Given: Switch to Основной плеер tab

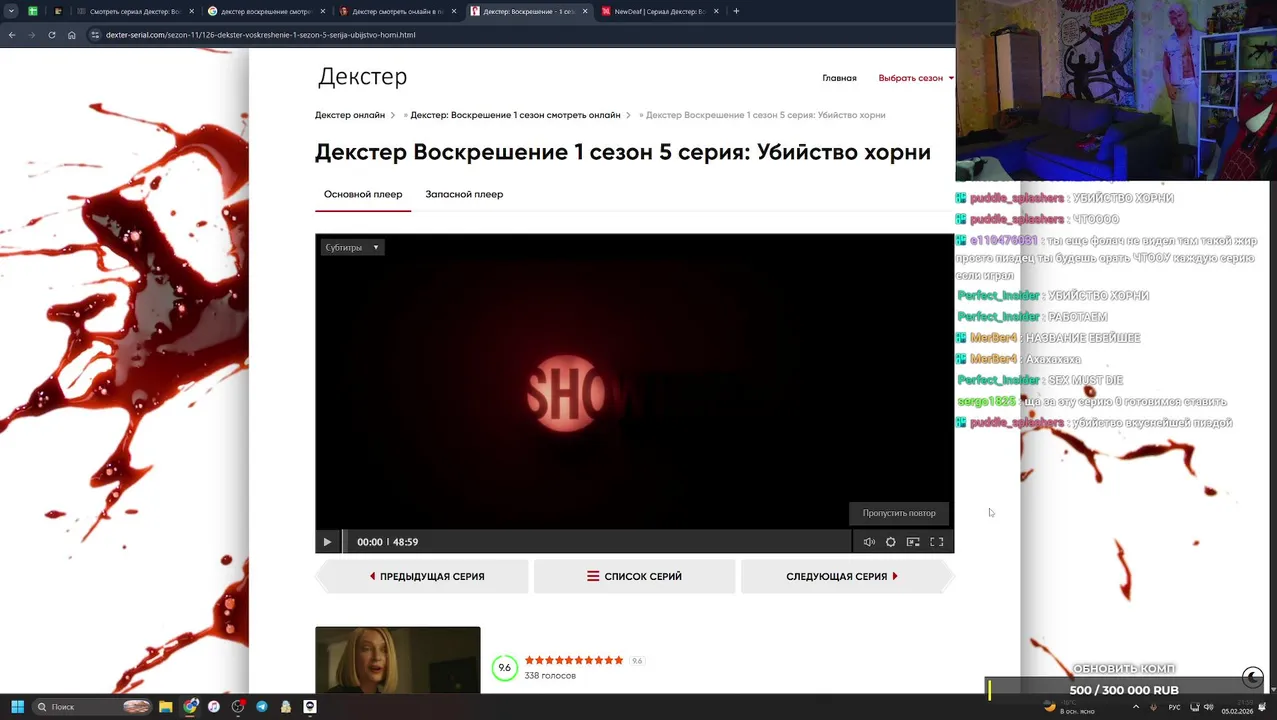Looking at the screenshot, I should click(x=363, y=194).
